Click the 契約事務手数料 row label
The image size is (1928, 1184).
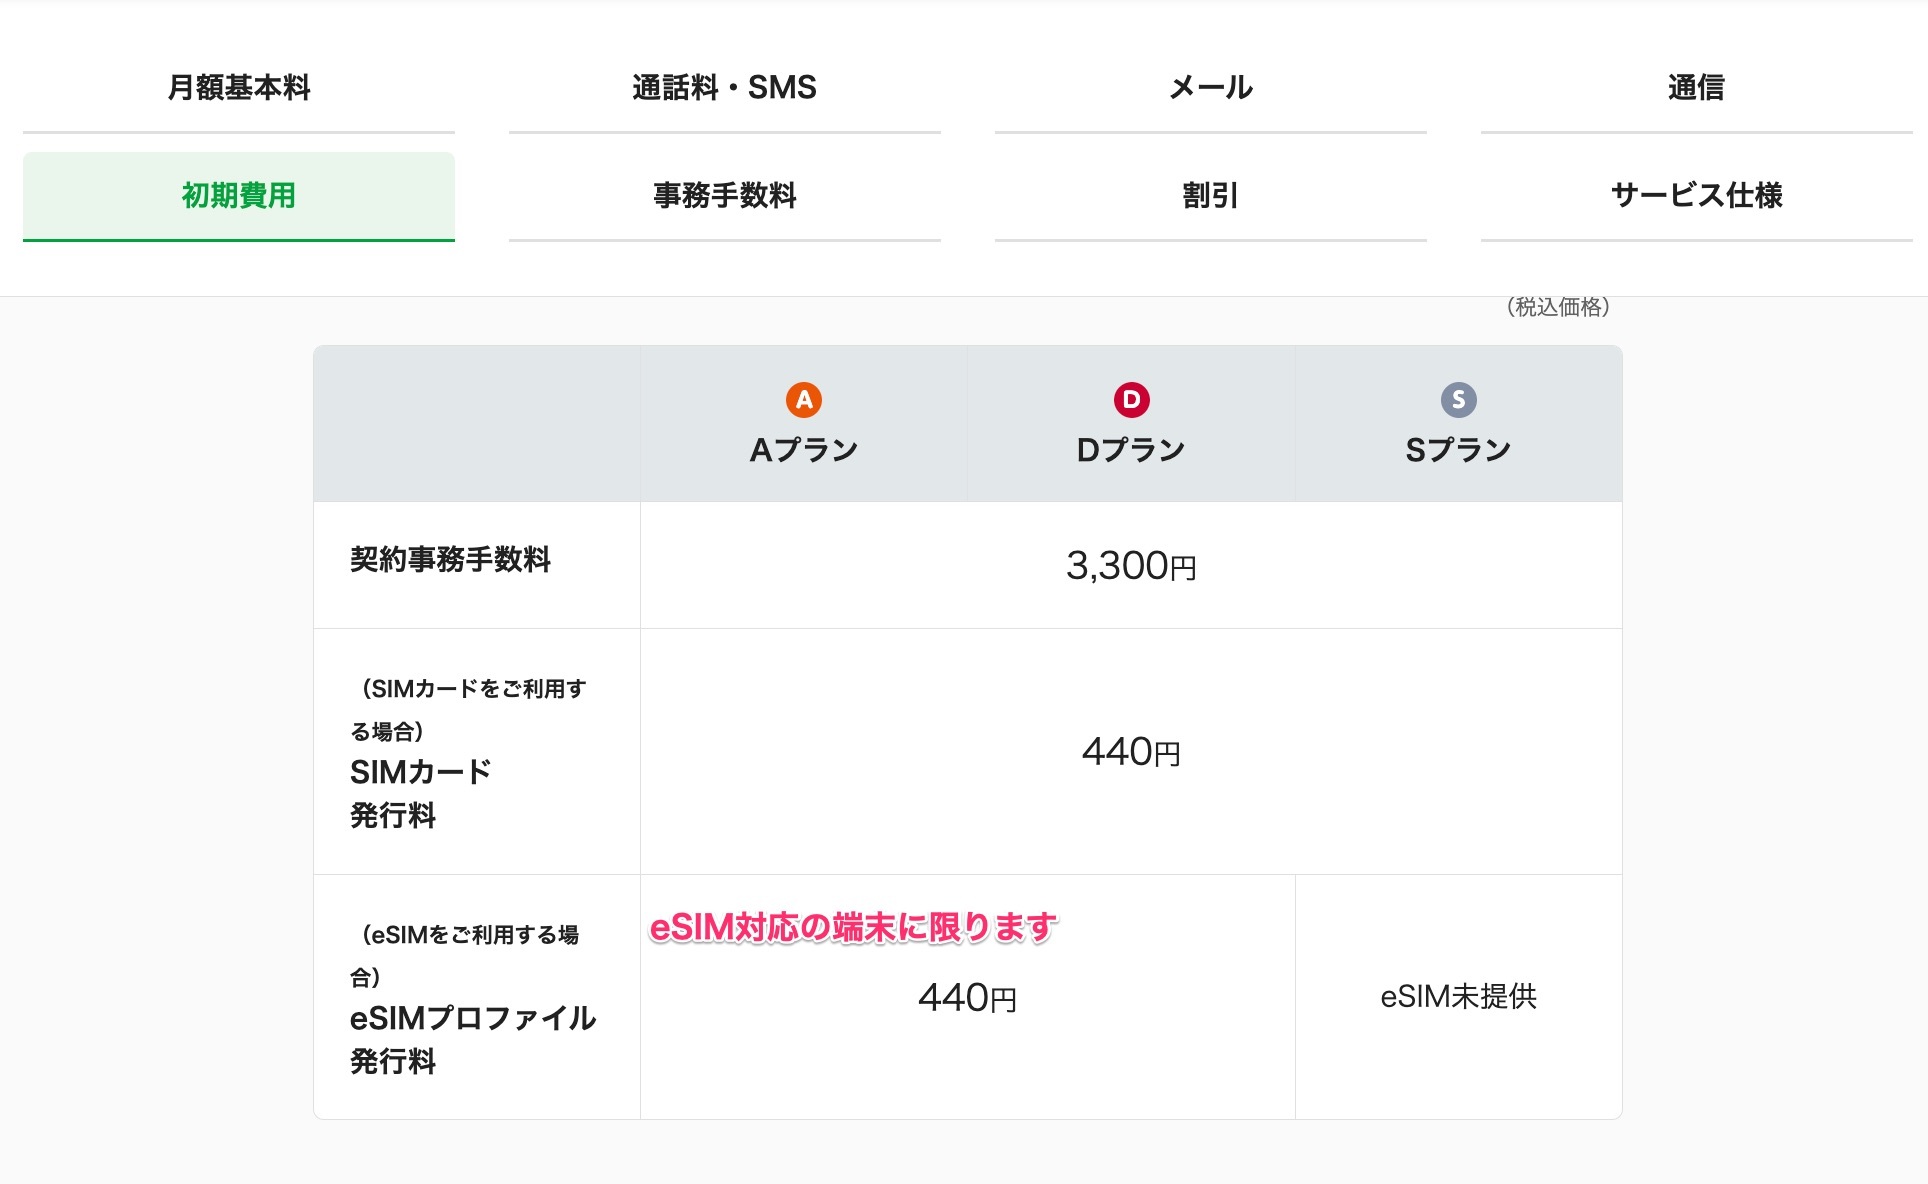(x=450, y=560)
